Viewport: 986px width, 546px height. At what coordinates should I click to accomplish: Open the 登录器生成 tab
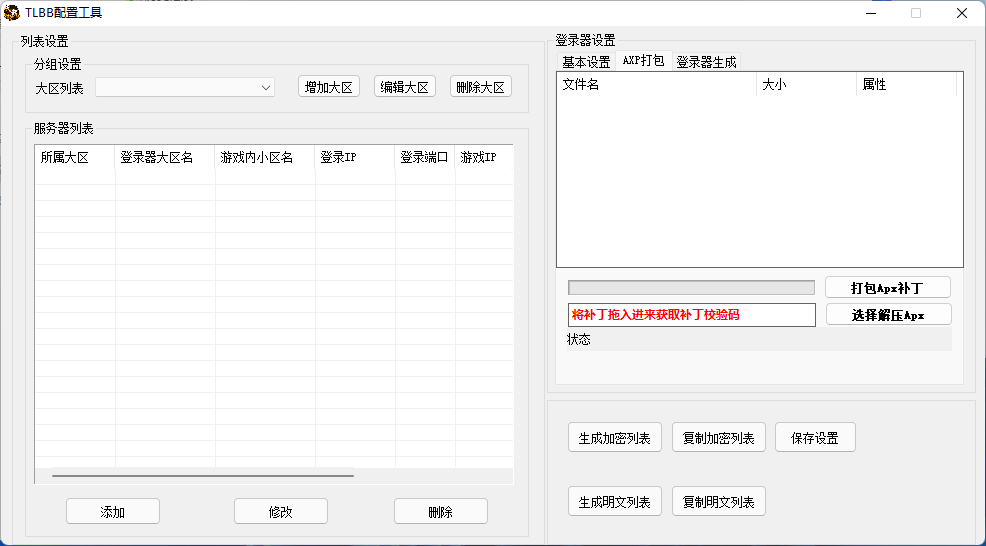click(706, 62)
